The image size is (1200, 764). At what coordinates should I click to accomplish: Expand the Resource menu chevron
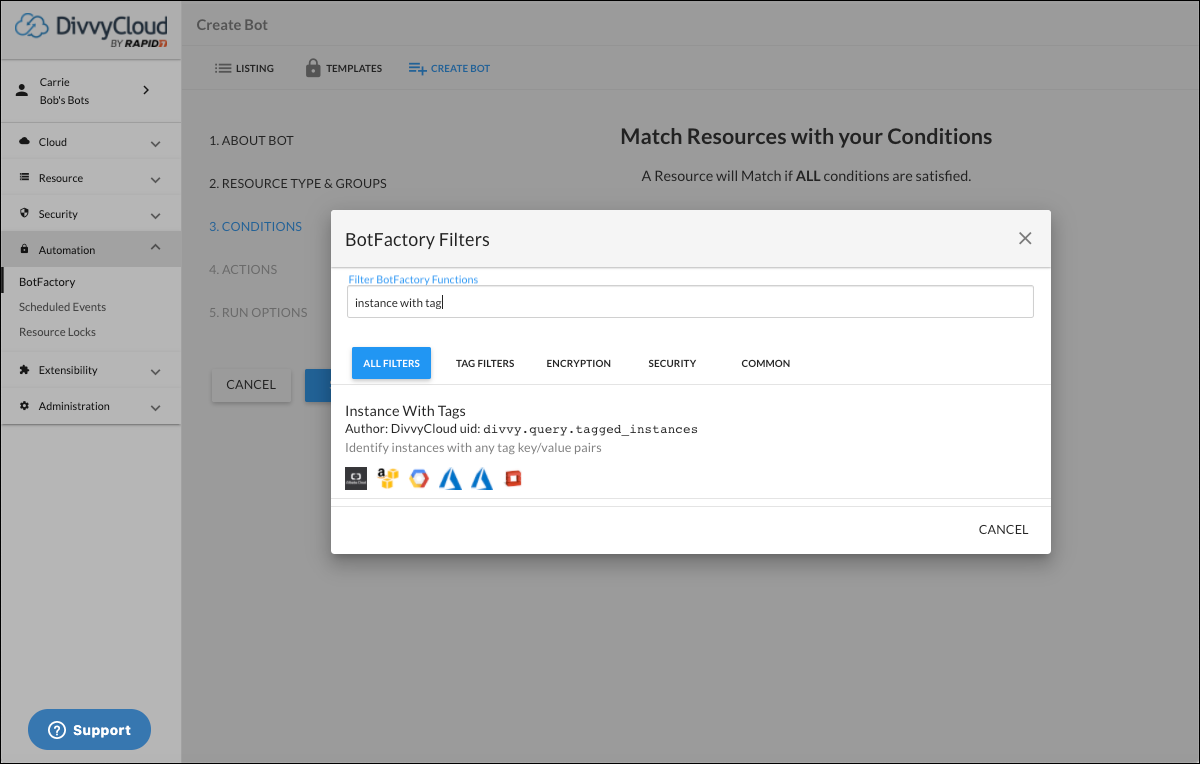[155, 179]
